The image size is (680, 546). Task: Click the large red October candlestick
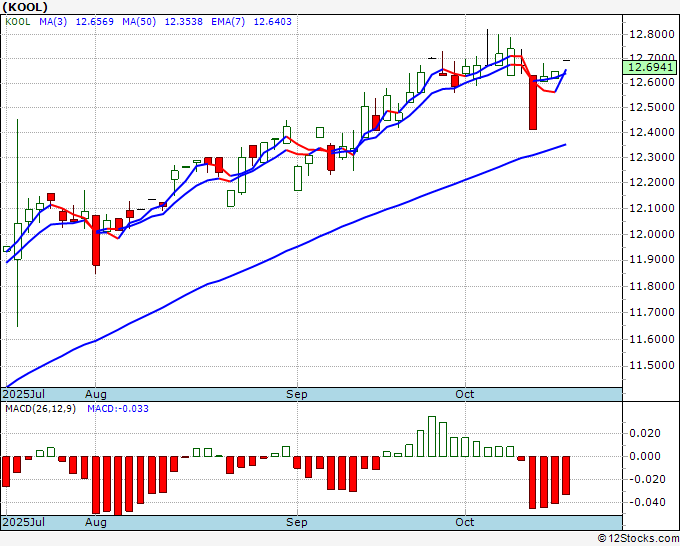tap(533, 102)
